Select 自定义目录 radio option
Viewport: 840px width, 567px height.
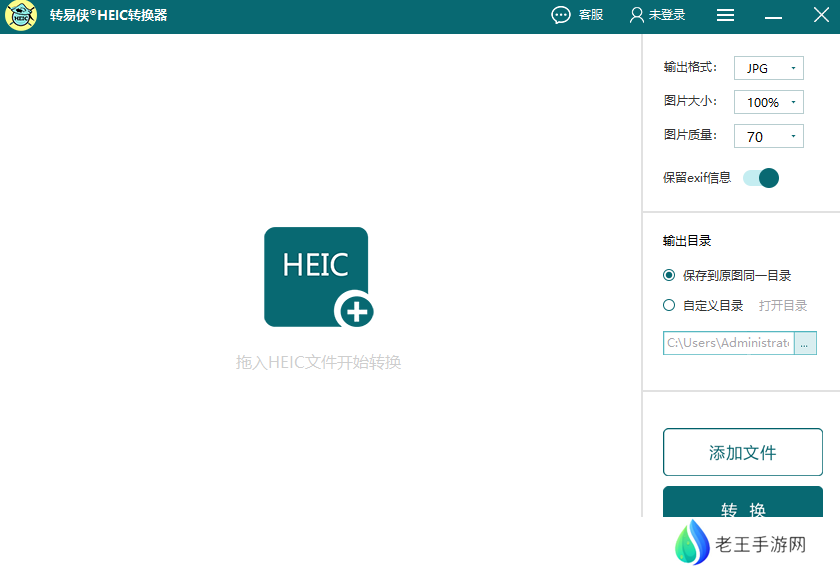coord(669,305)
